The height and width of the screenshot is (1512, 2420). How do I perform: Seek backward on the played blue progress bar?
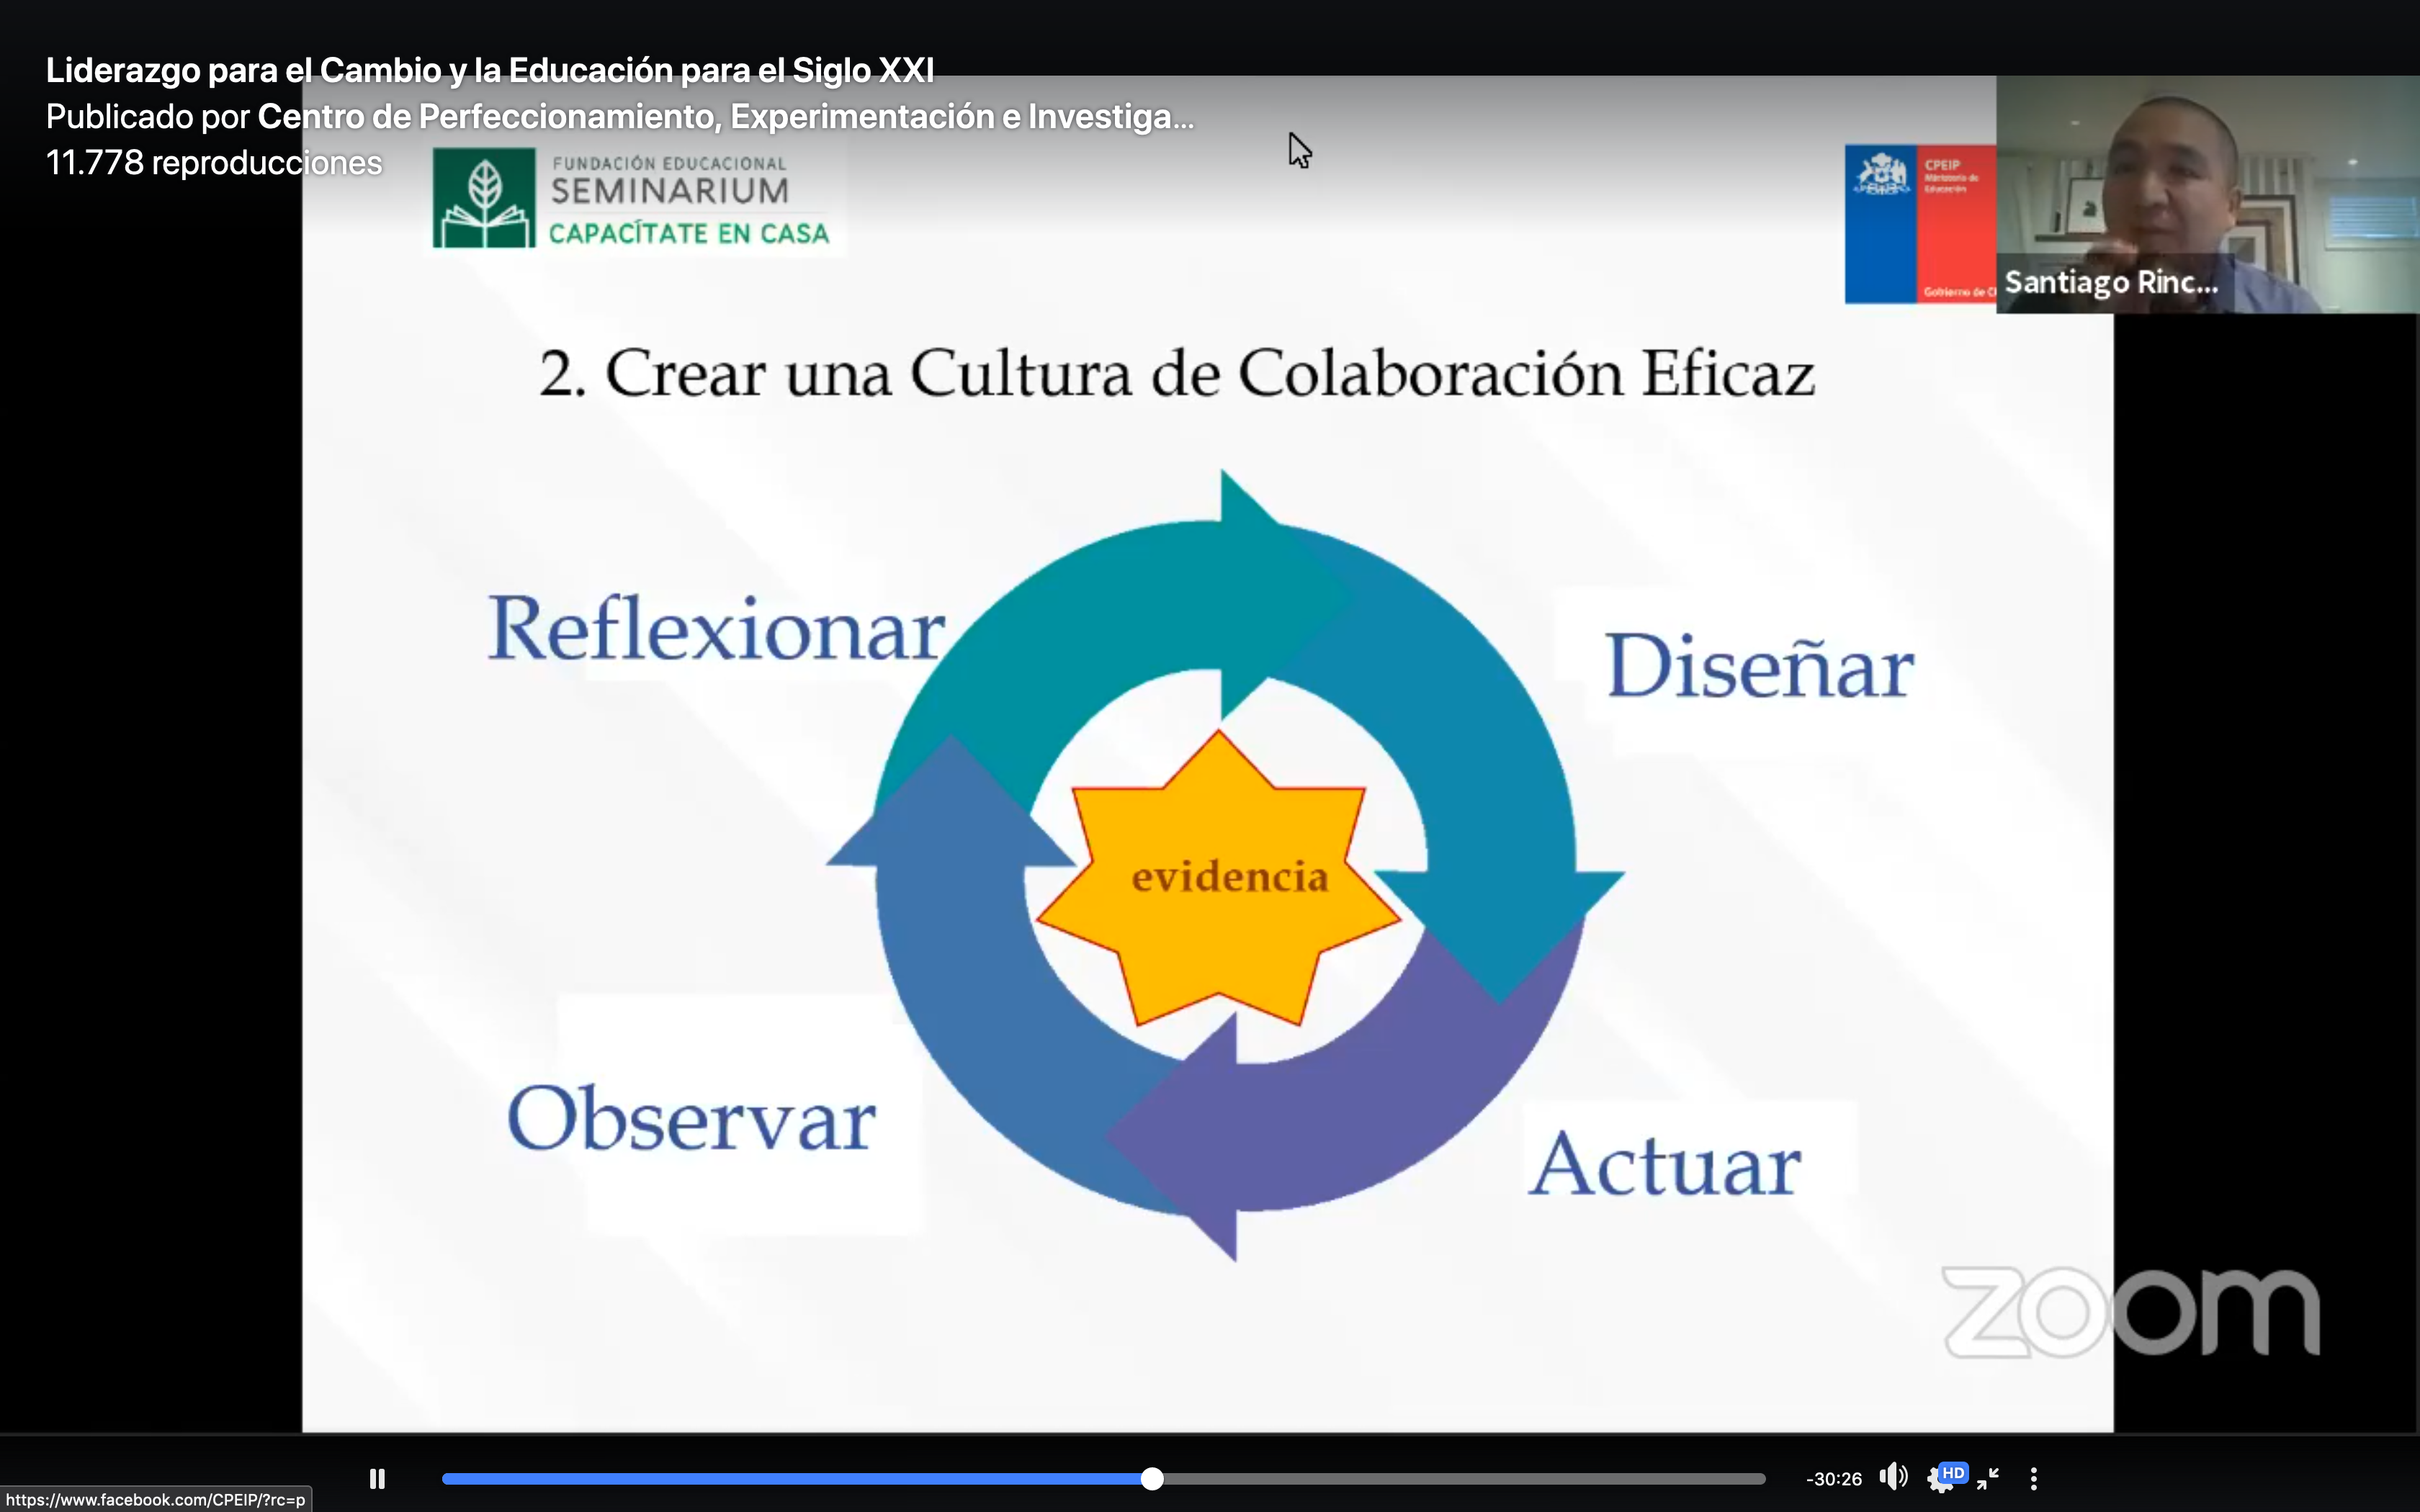pos(792,1478)
